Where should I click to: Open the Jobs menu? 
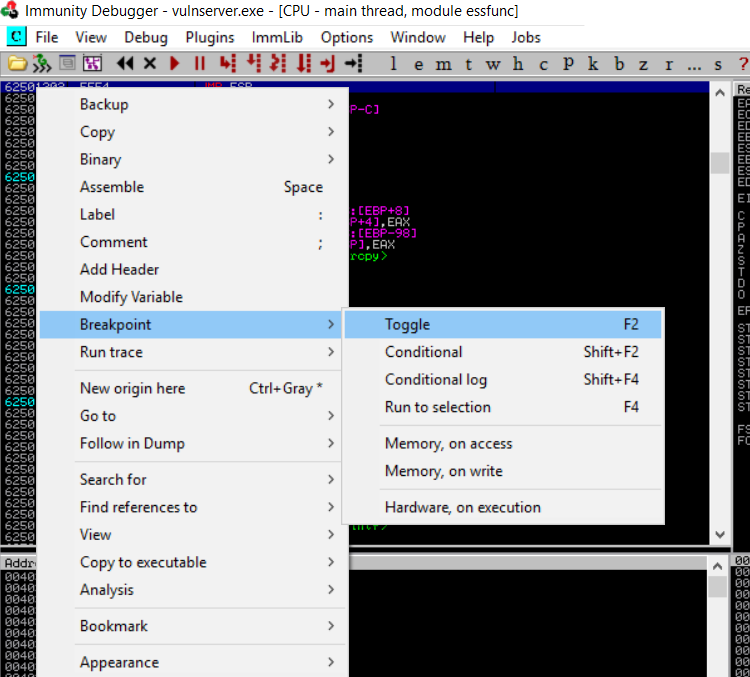[x=526, y=37]
